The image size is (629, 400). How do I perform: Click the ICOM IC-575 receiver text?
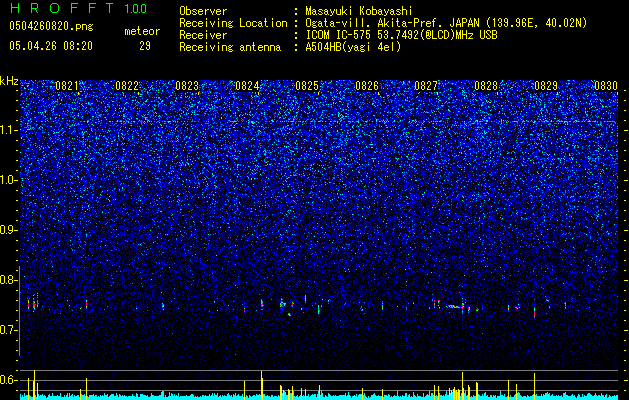[401, 35]
